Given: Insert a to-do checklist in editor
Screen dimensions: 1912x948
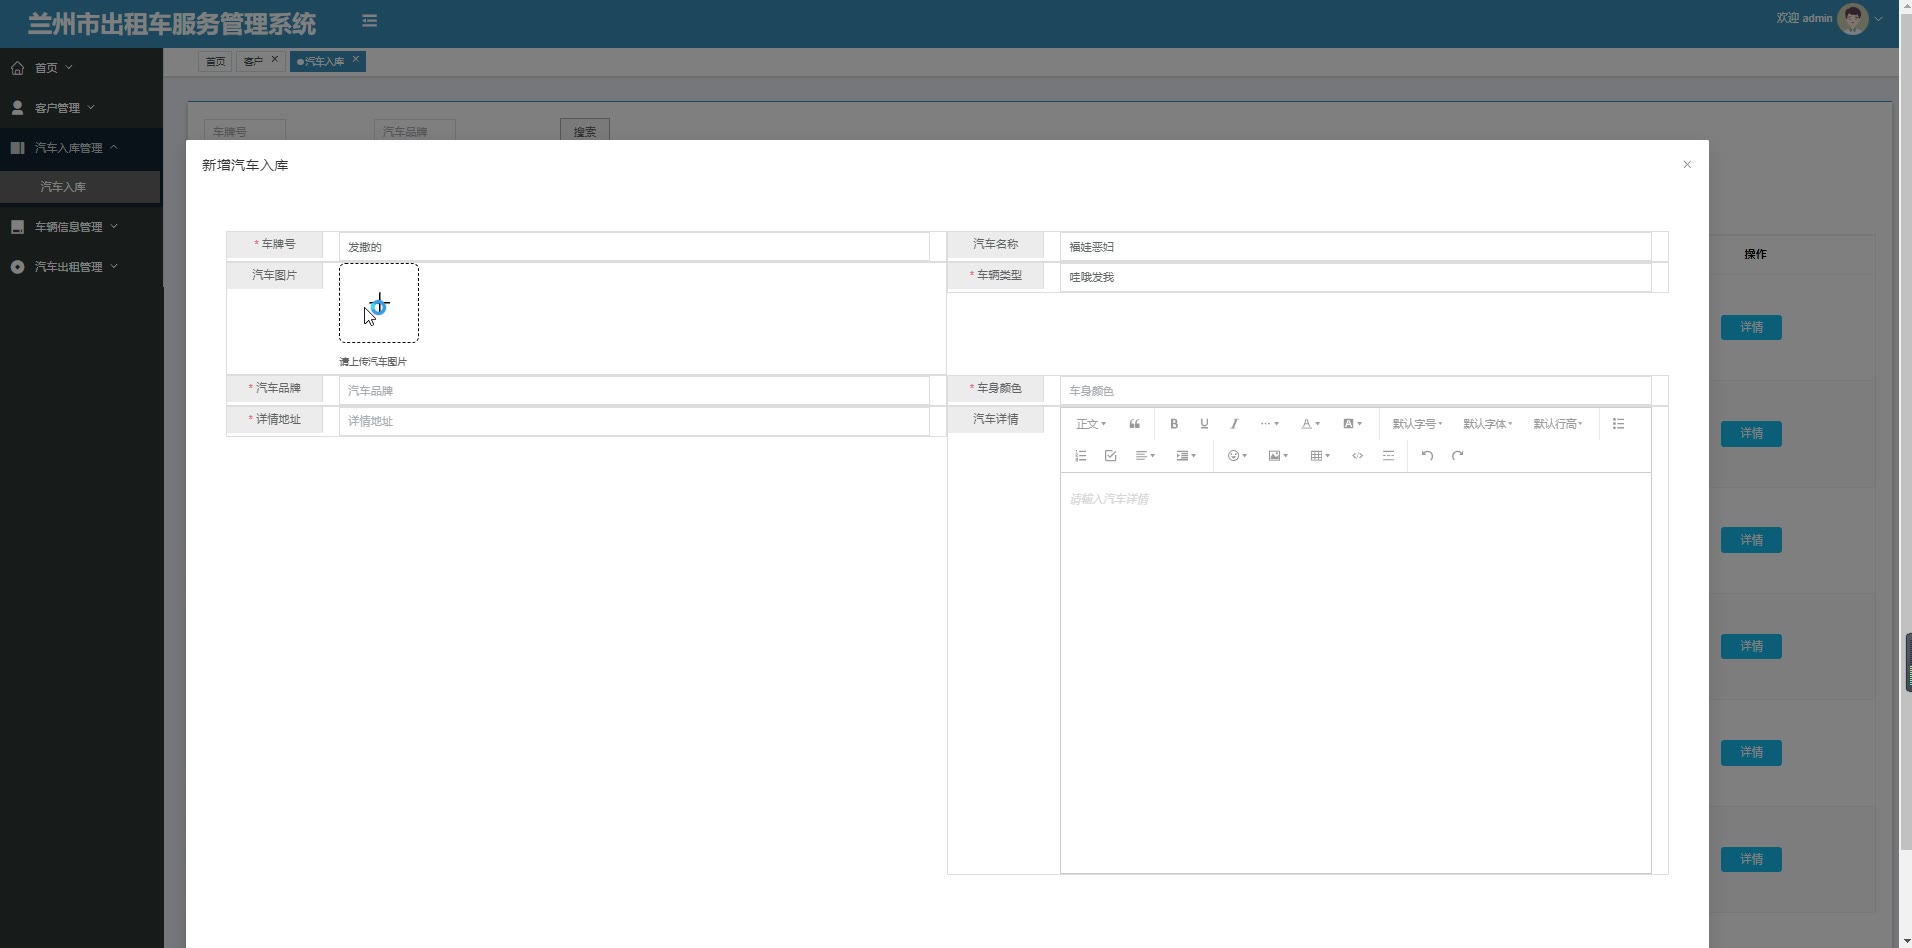Looking at the screenshot, I should click(1110, 456).
